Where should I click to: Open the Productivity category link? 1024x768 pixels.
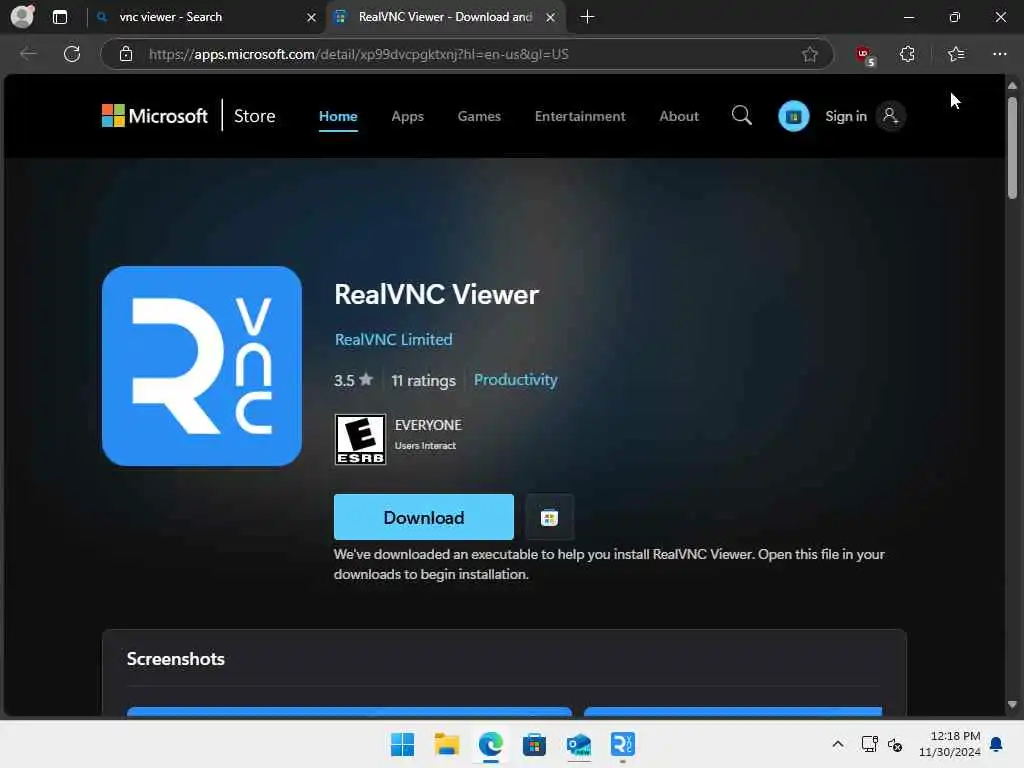click(x=515, y=380)
